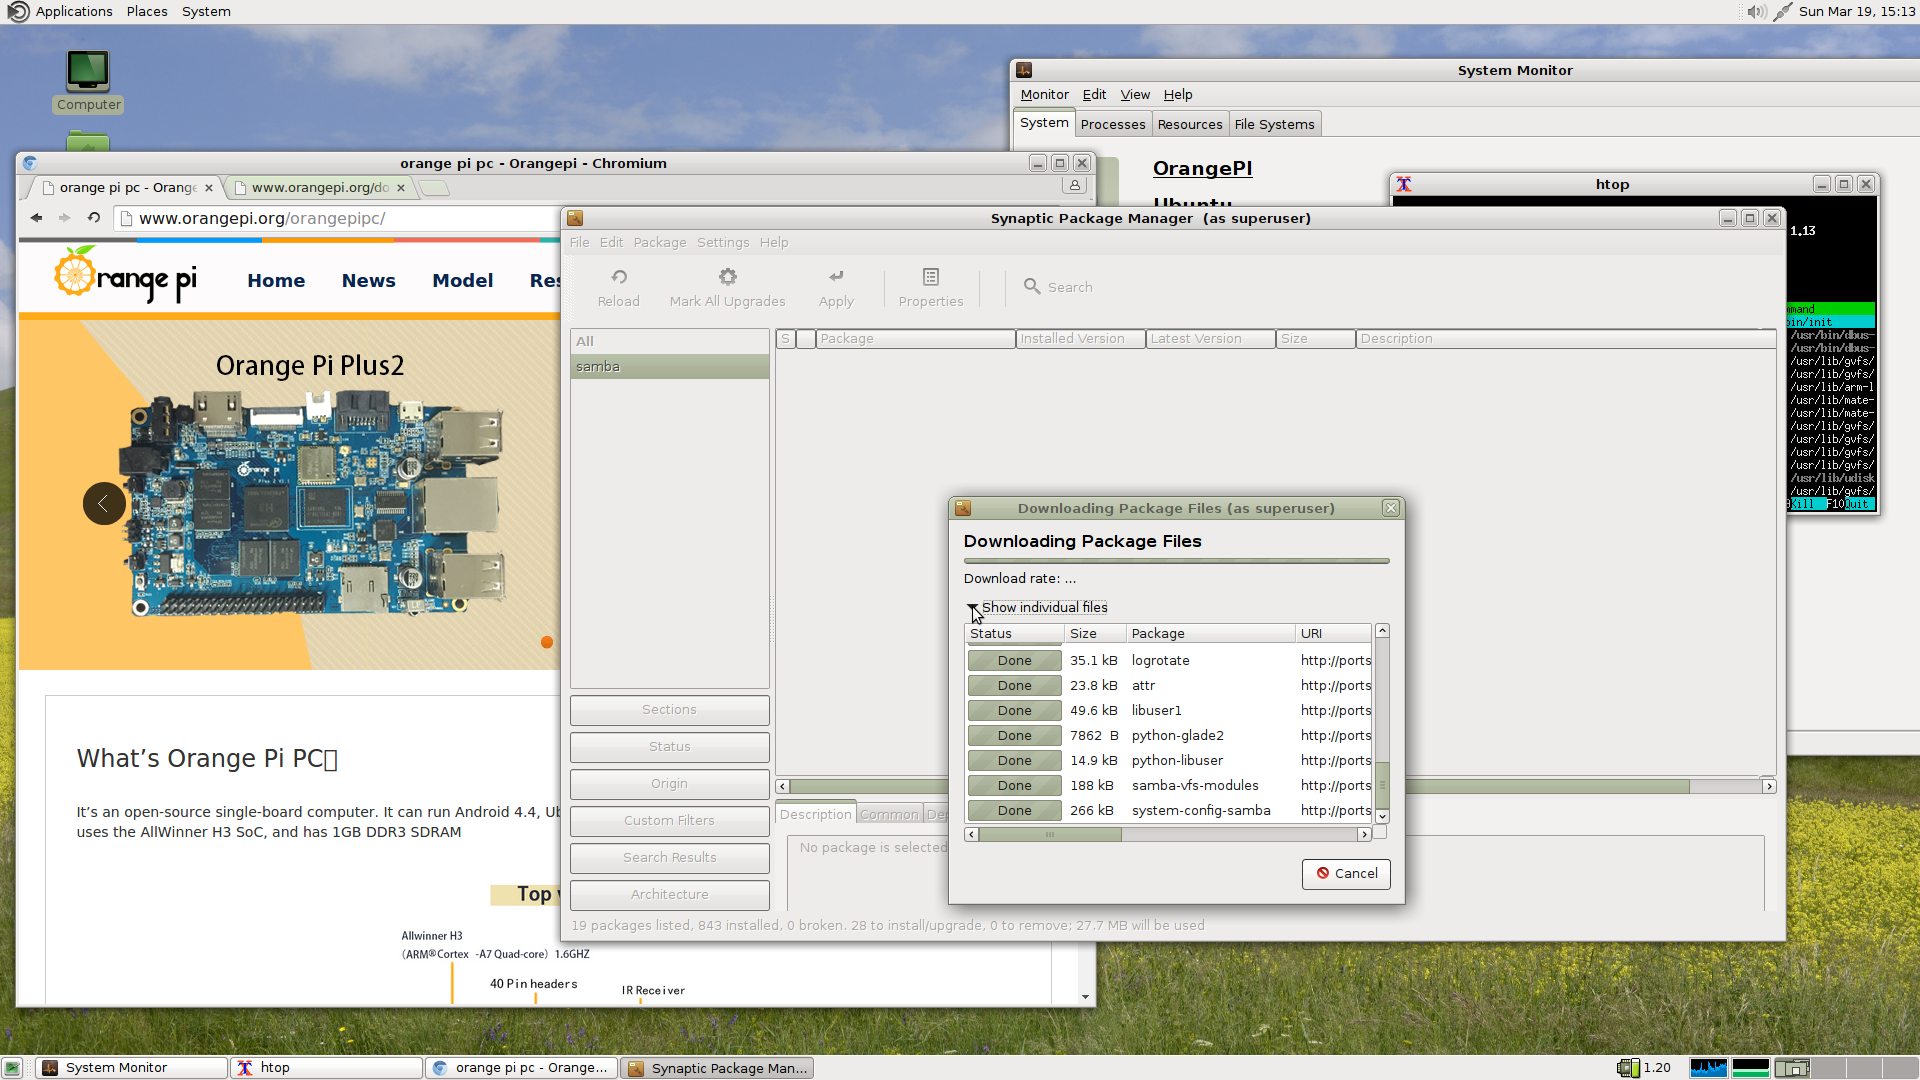Viewport: 1920px width, 1080px height.
Task: Open the Model link on the Orange Pi site
Action: click(462, 281)
